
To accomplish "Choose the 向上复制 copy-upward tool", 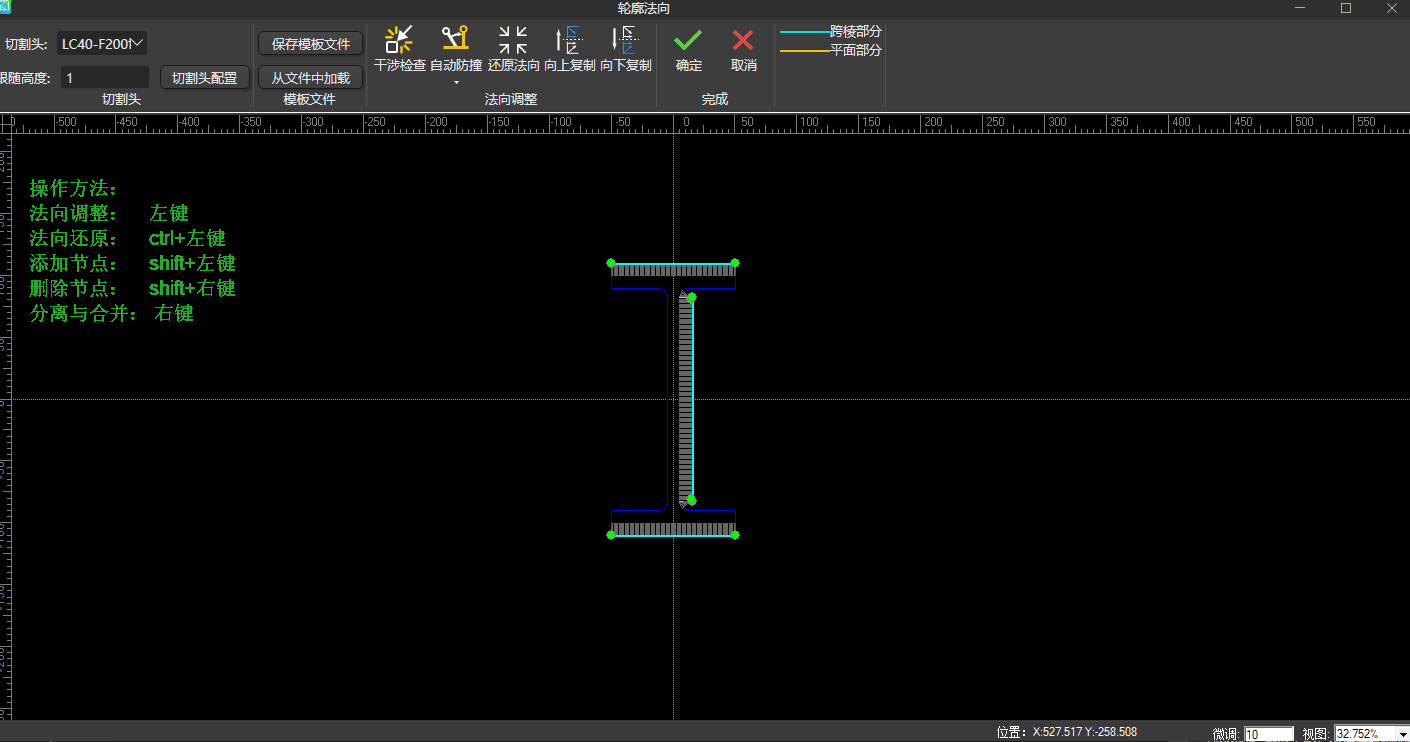I will click(570, 49).
